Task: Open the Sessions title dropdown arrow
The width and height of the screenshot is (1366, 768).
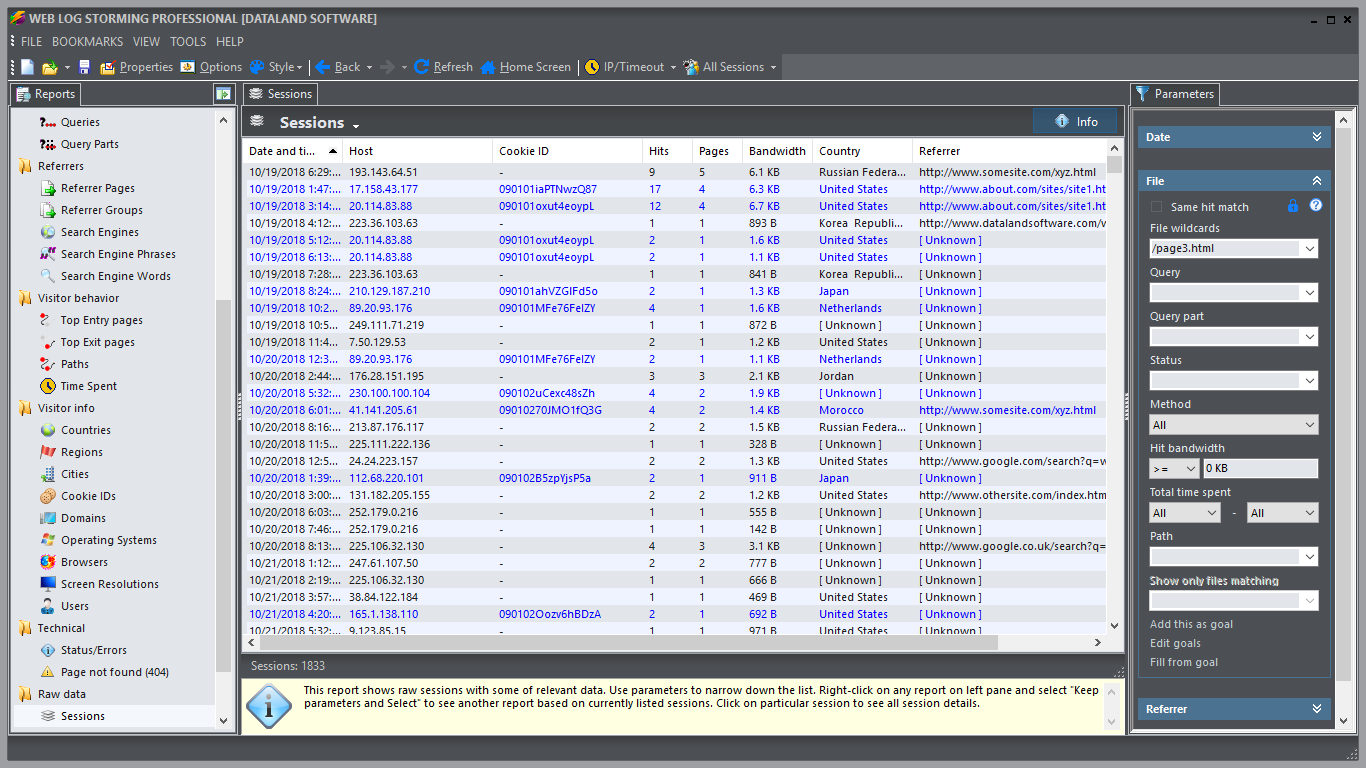Action: [356, 125]
